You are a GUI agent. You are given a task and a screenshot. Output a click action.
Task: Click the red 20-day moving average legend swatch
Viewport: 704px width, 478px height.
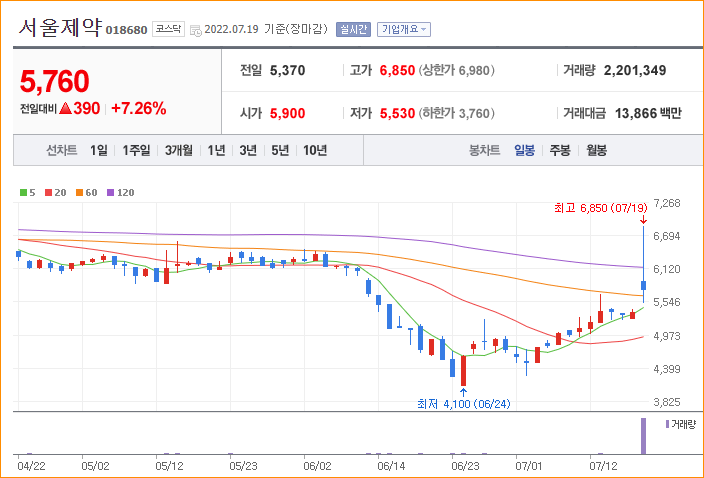[48, 193]
